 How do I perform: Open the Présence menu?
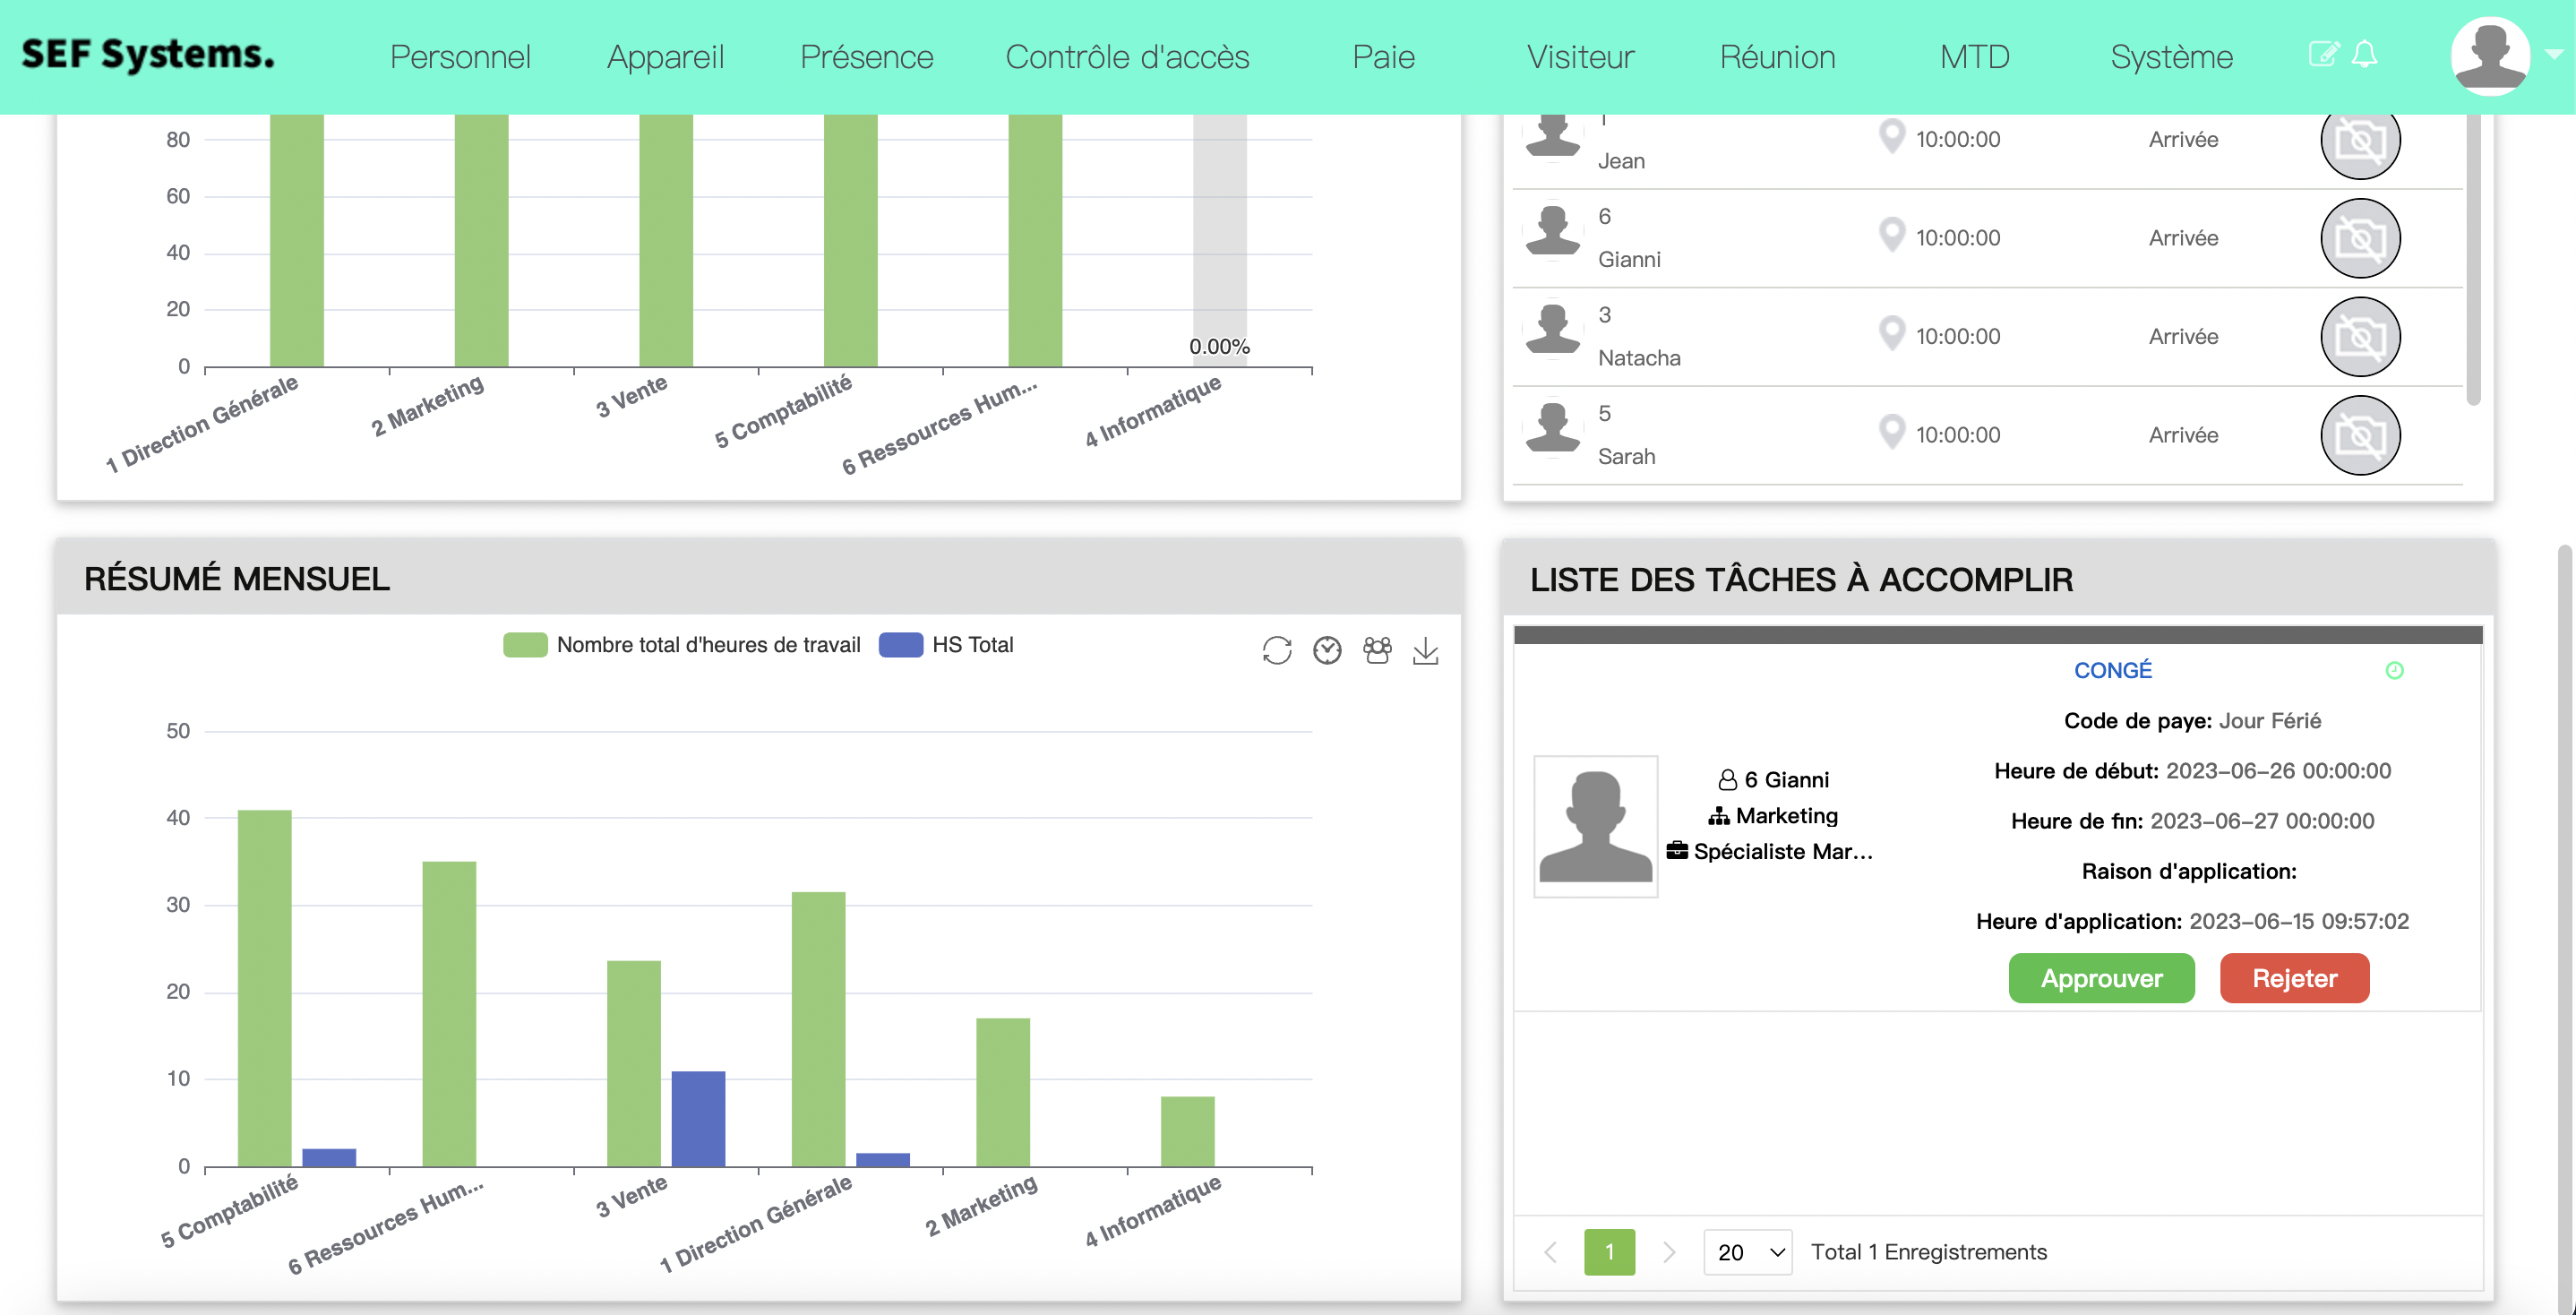[866, 57]
